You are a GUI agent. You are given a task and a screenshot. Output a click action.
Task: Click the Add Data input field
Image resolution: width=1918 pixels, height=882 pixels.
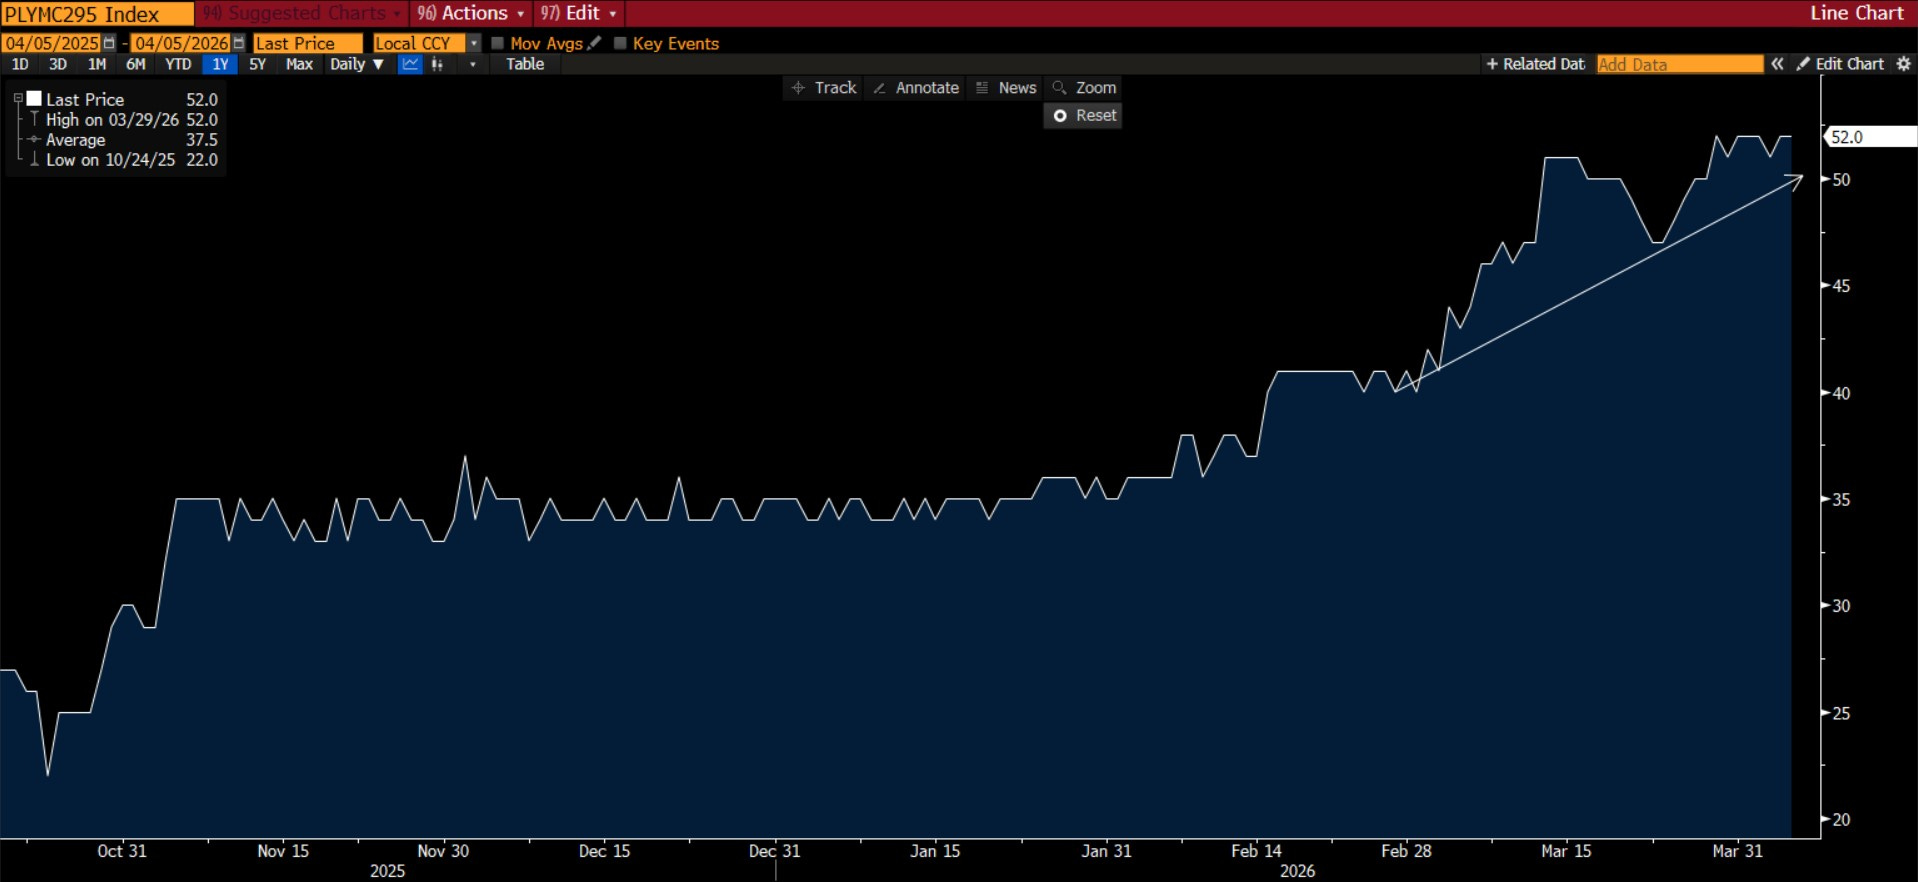(1679, 64)
